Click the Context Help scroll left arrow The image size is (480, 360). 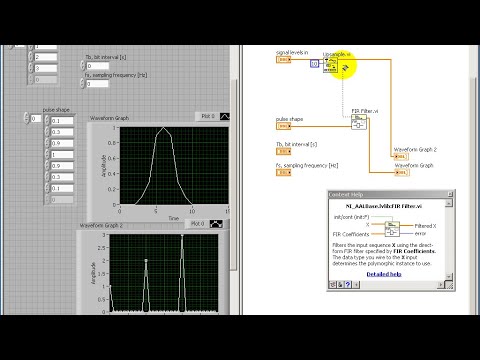(x=356, y=284)
